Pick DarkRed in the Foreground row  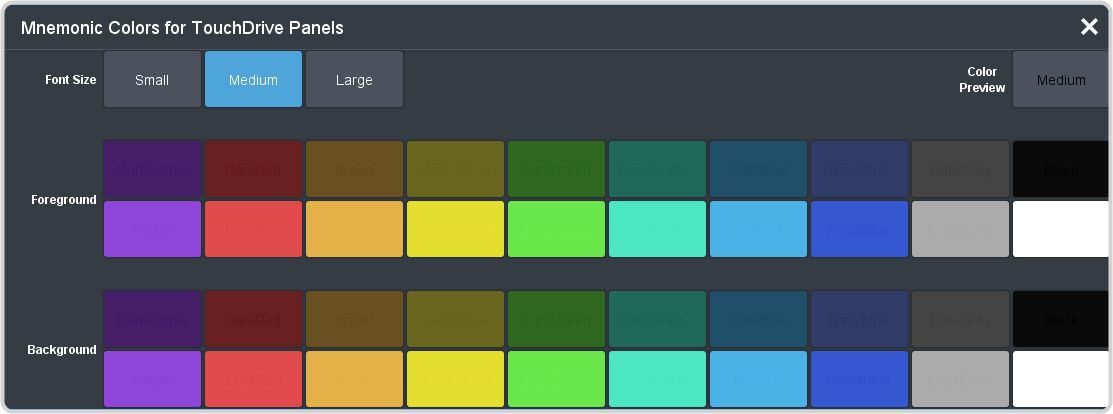253,169
